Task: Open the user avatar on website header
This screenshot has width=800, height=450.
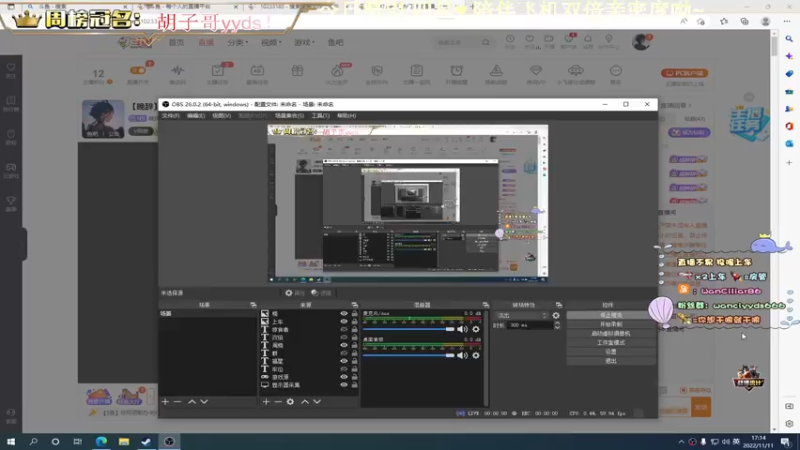Action: click(640, 42)
